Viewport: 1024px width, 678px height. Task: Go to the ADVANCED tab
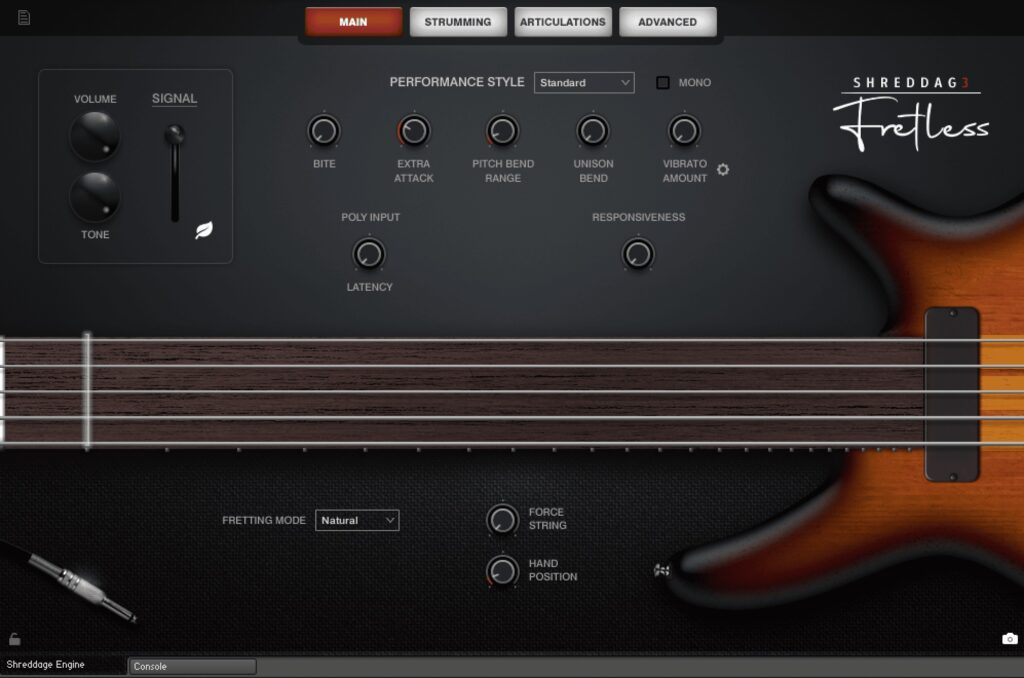click(667, 22)
